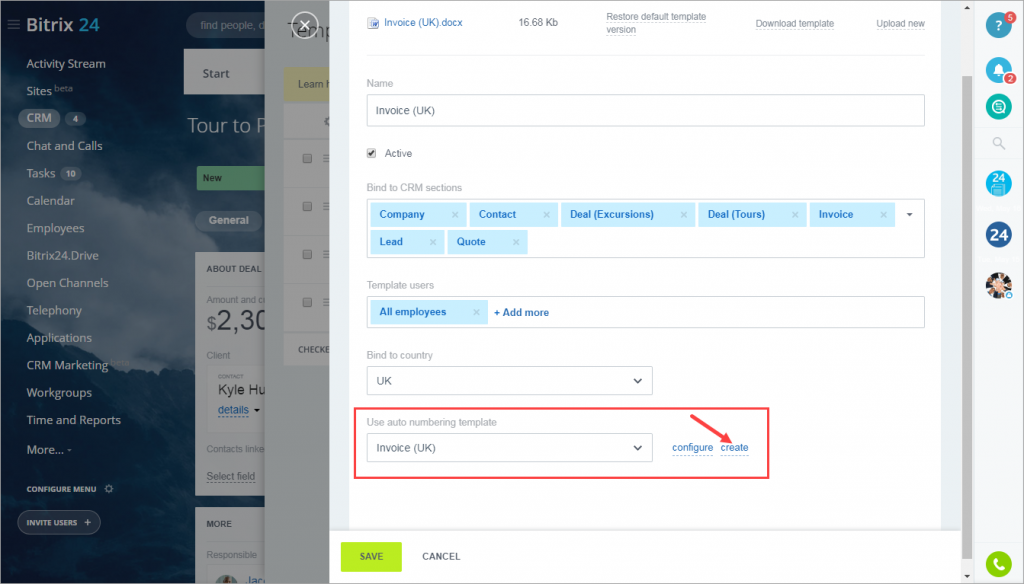
Task: Open Chat and Calls in the left menu
Action: pos(65,146)
